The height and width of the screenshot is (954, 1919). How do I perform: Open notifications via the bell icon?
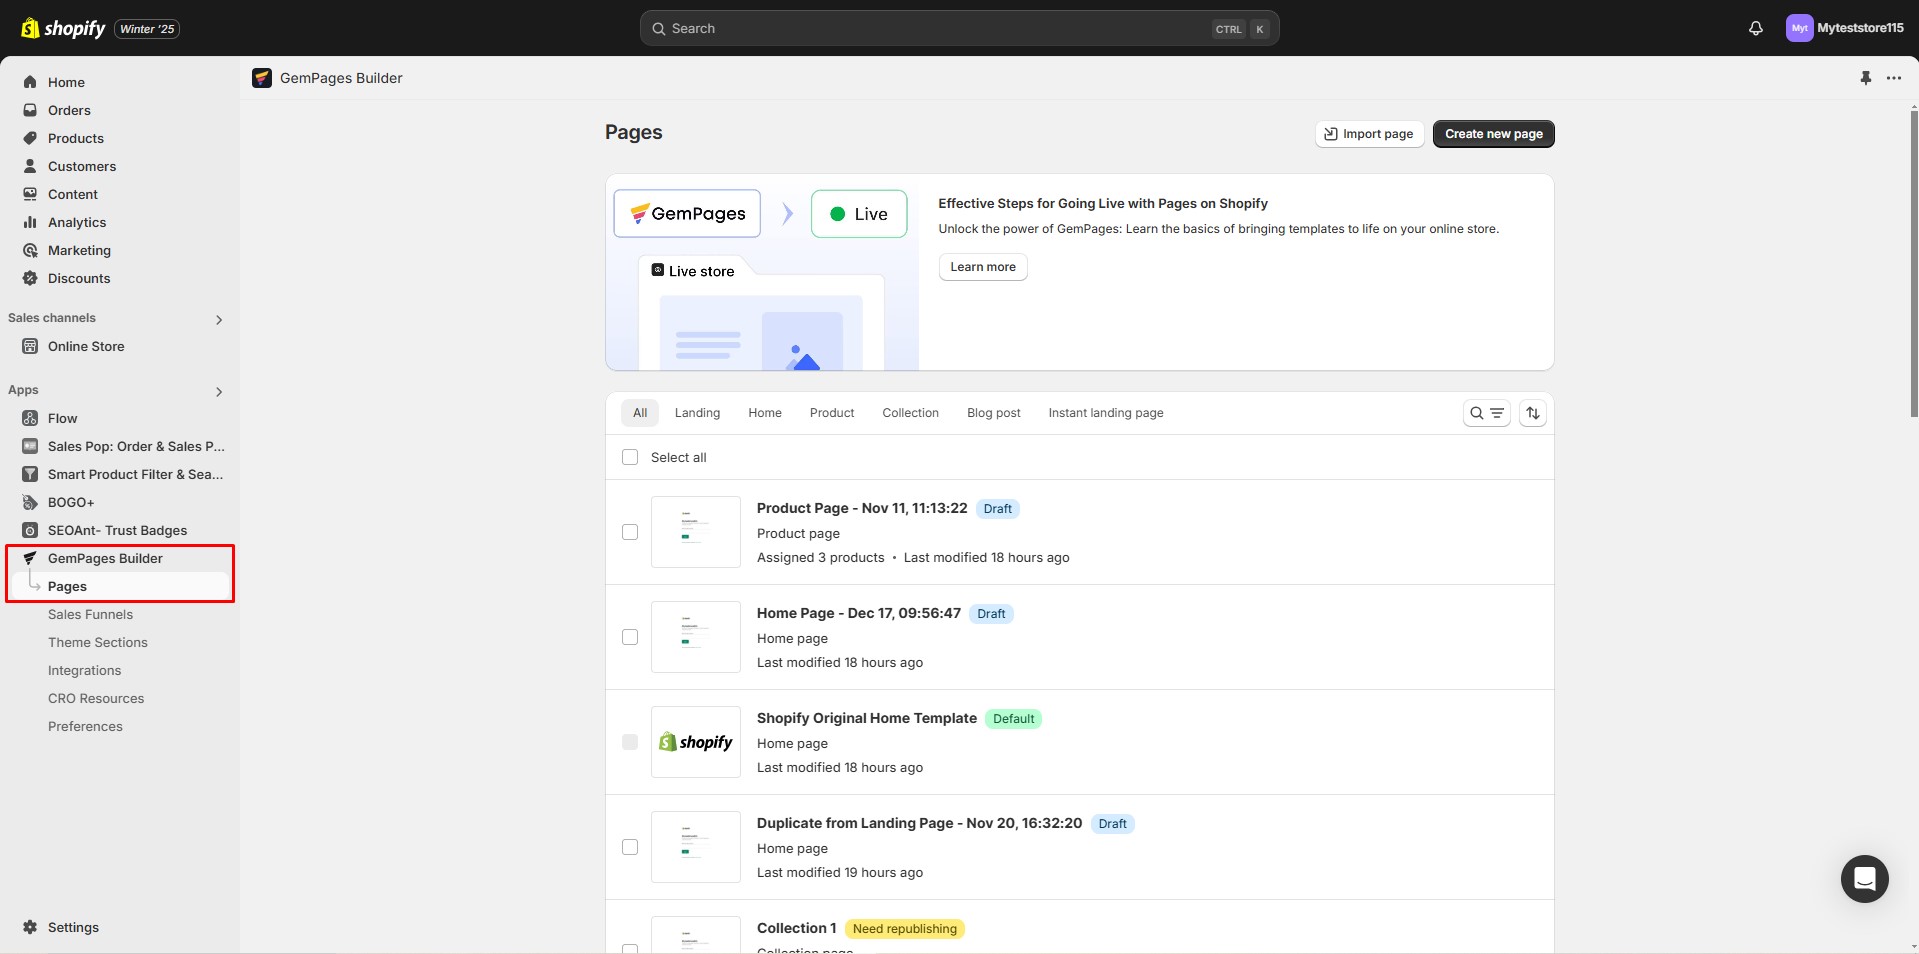pos(1756,28)
